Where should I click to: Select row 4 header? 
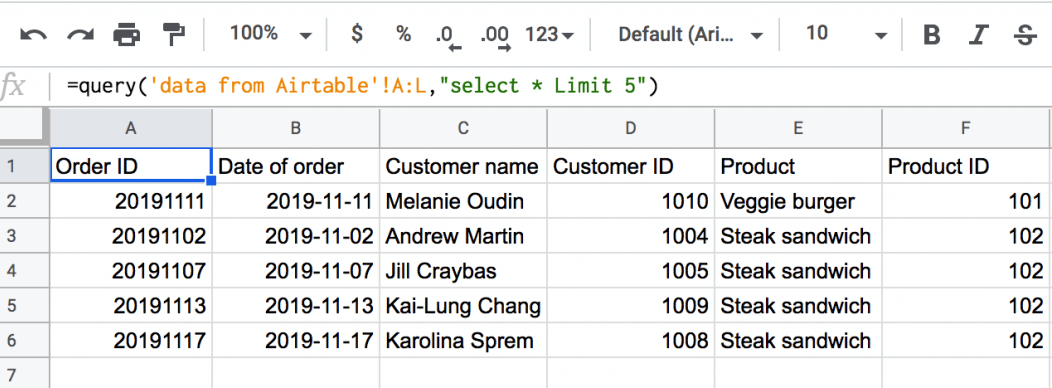(25, 271)
